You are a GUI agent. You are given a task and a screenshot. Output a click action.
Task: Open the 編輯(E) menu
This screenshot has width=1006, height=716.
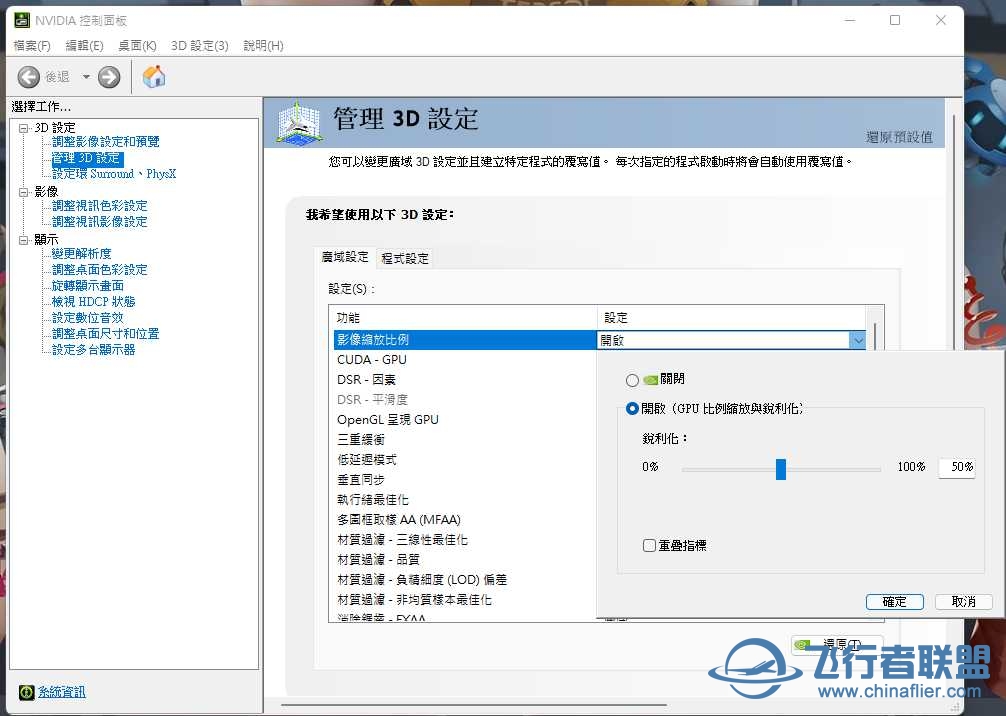[x=84, y=46]
